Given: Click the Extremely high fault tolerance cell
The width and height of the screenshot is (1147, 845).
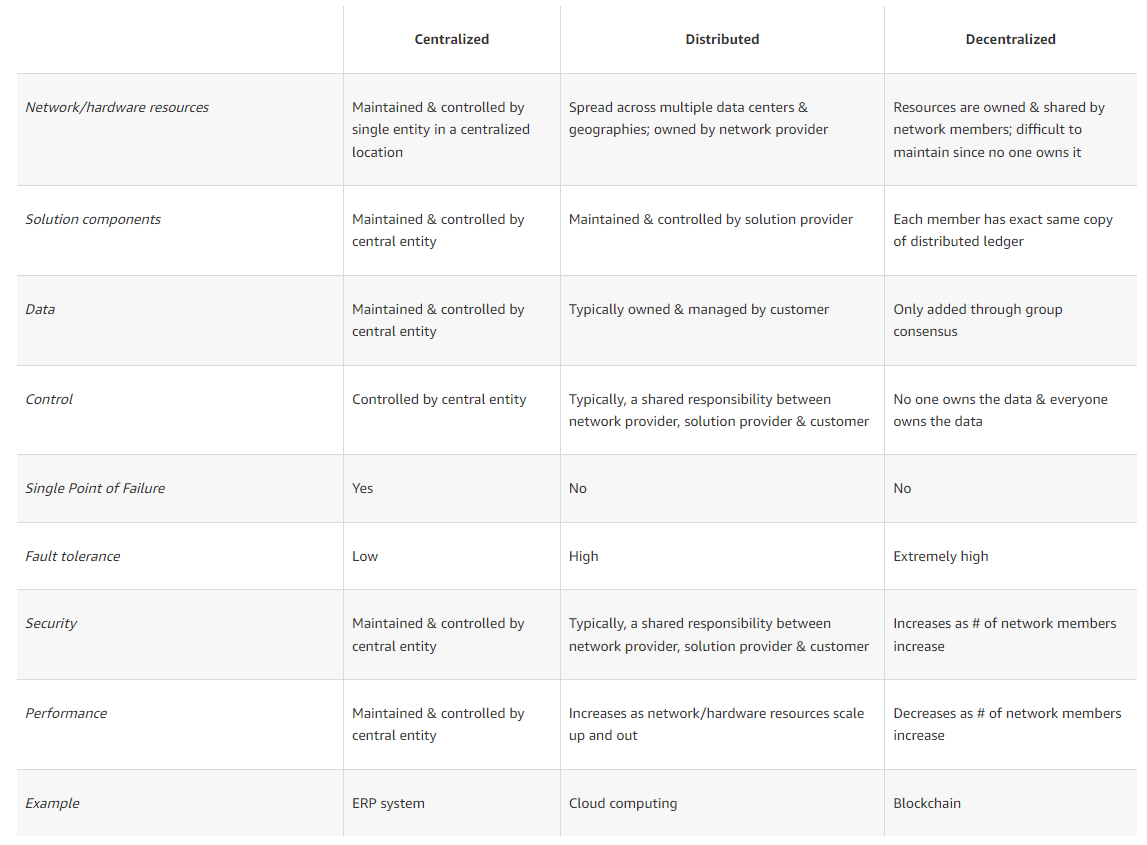Looking at the screenshot, I should [940, 556].
